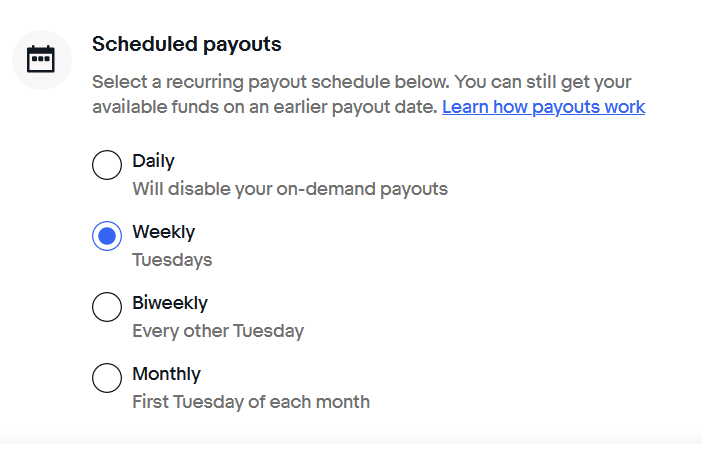Click the "Daily" option label text
Viewport: 702px width, 452px height.
coord(153,160)
